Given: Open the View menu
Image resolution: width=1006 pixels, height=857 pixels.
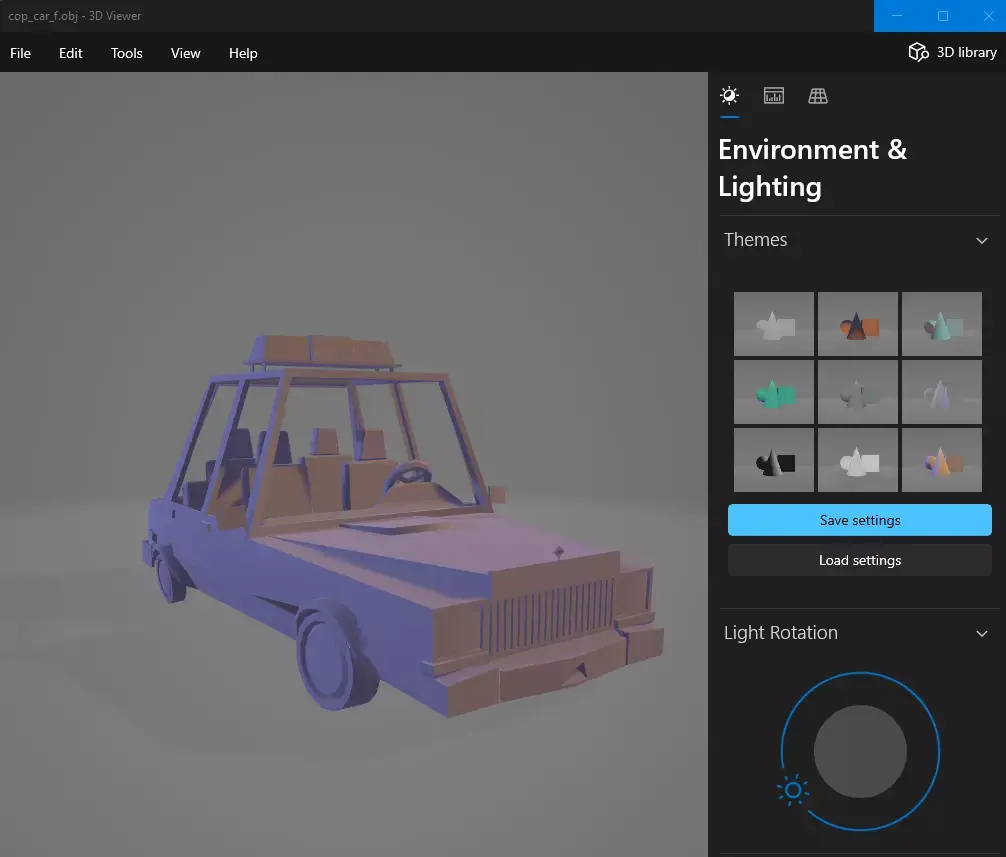Looking at the screenshot, I should [185, 53].
